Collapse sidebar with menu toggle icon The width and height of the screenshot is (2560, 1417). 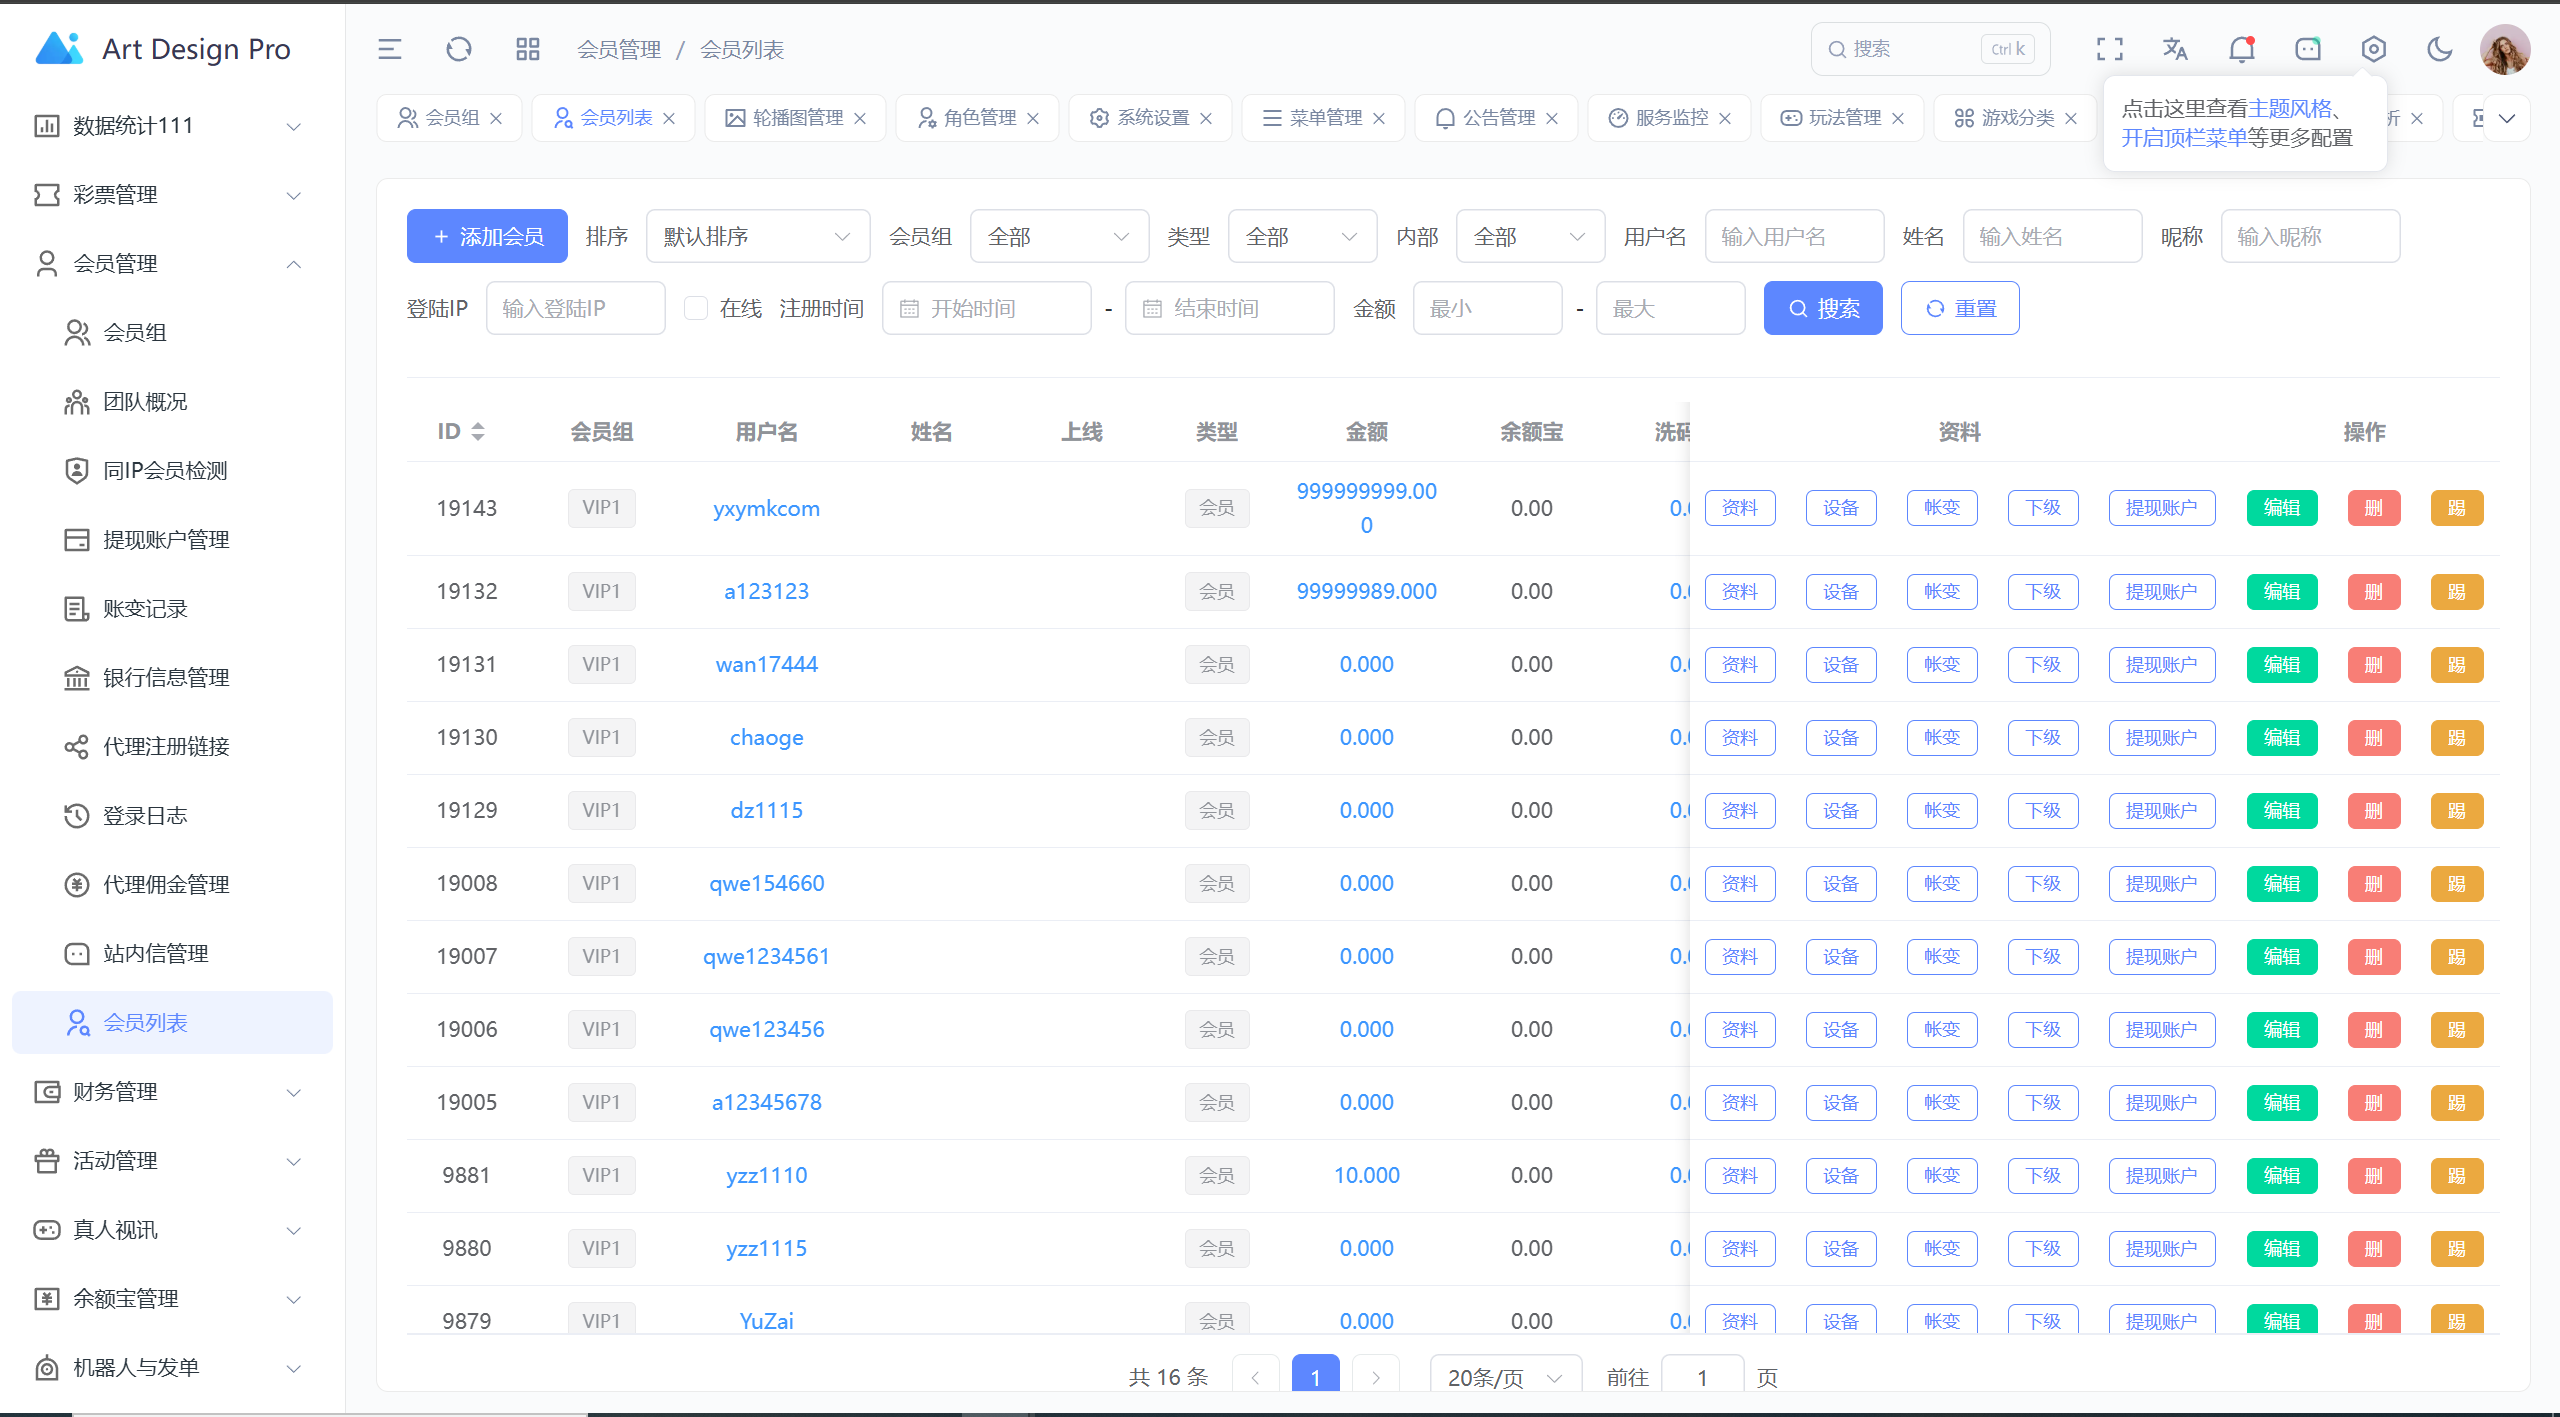point(390,49)
